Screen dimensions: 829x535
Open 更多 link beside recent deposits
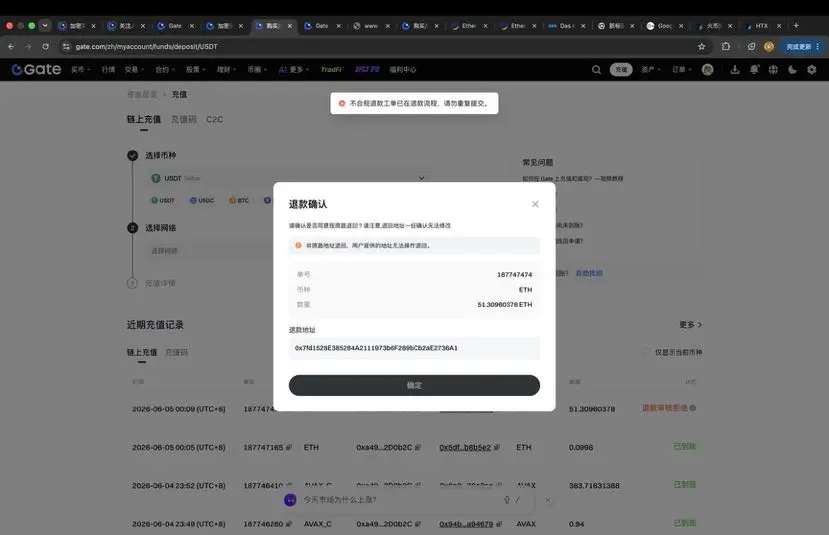[x=690, y=325]
